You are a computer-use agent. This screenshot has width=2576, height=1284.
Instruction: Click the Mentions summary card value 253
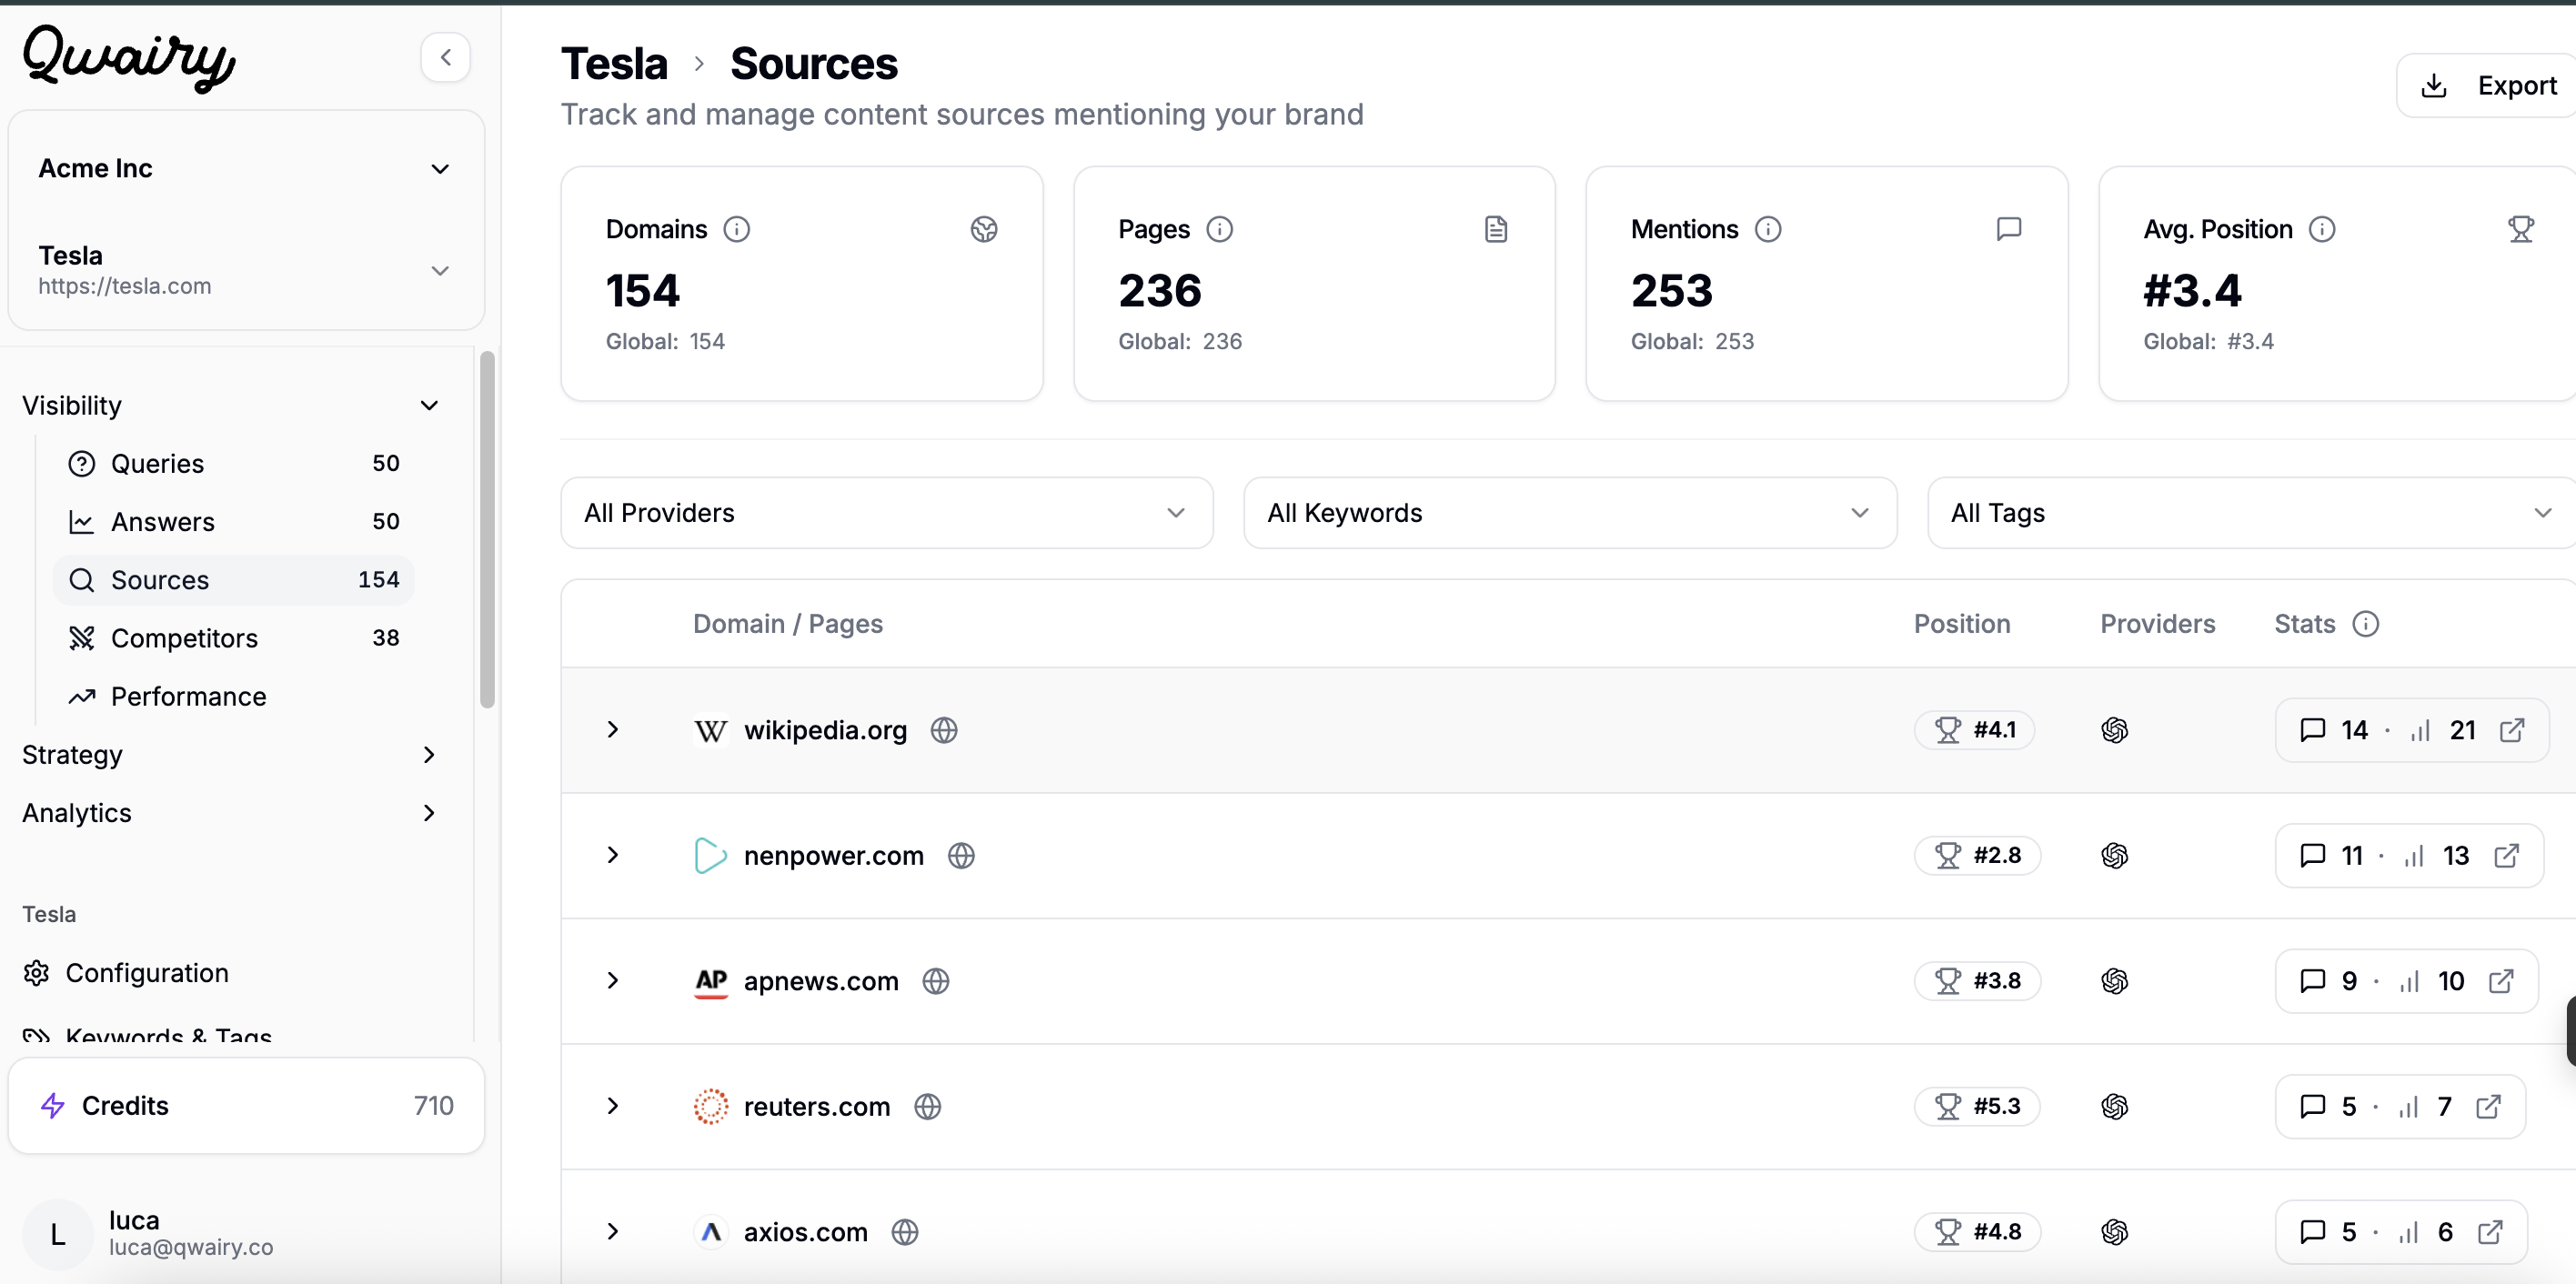click(x=1671, y=291)
